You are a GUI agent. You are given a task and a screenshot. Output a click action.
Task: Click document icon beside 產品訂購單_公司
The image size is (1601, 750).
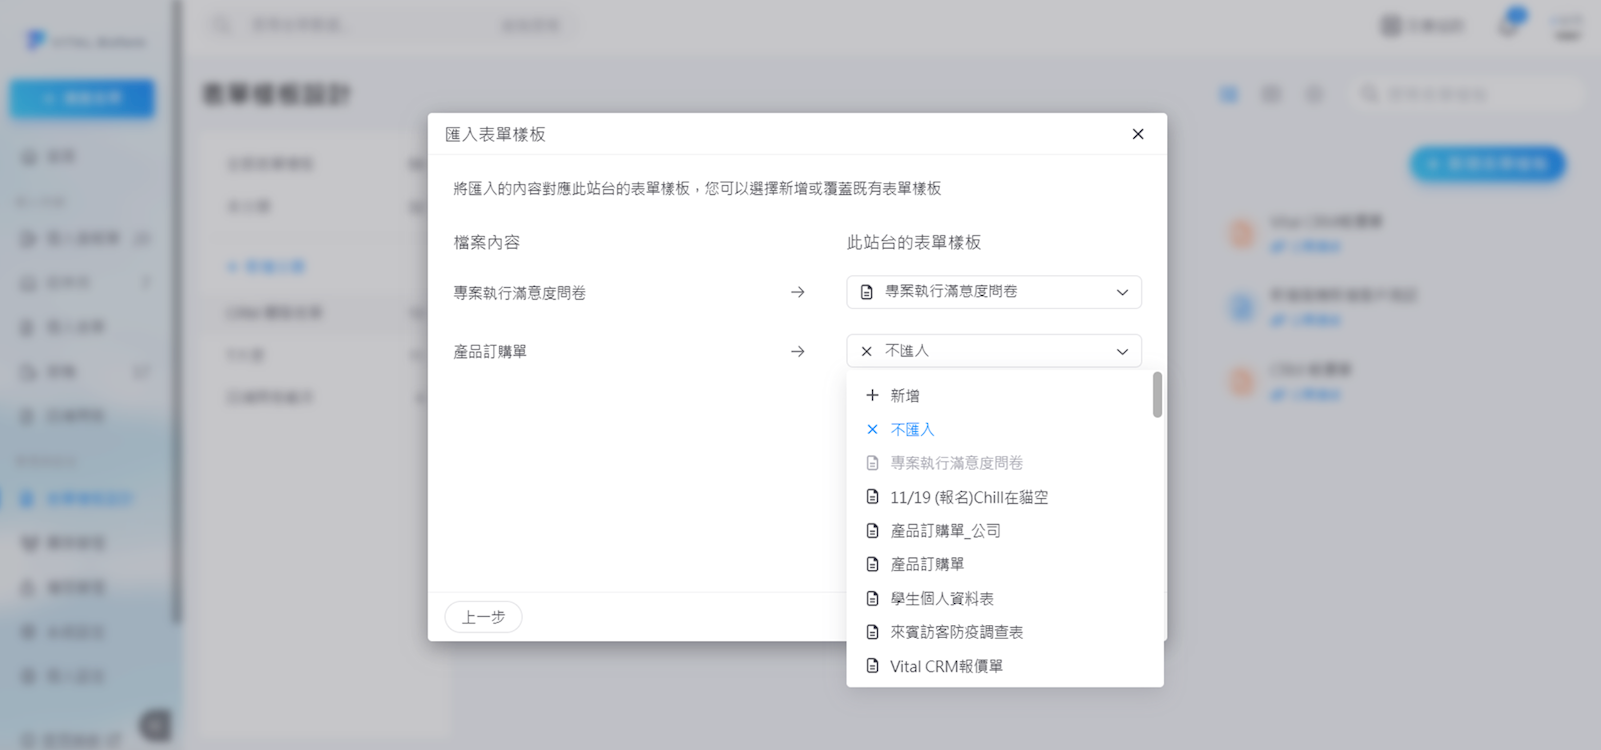point(872,531)
